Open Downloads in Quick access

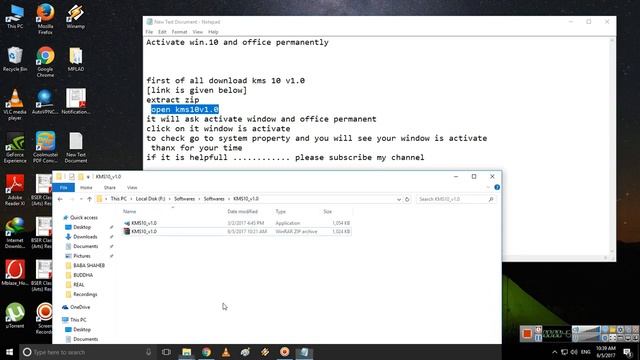85,237
